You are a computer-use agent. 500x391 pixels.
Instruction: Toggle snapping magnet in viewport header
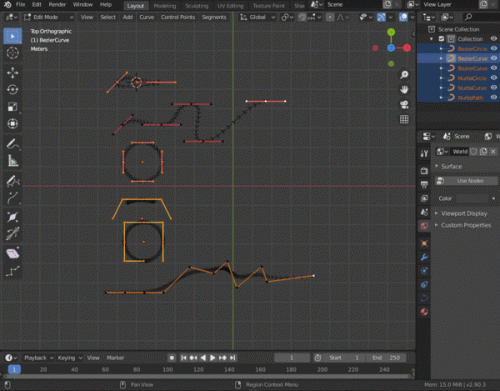click(x=302, y=17)
